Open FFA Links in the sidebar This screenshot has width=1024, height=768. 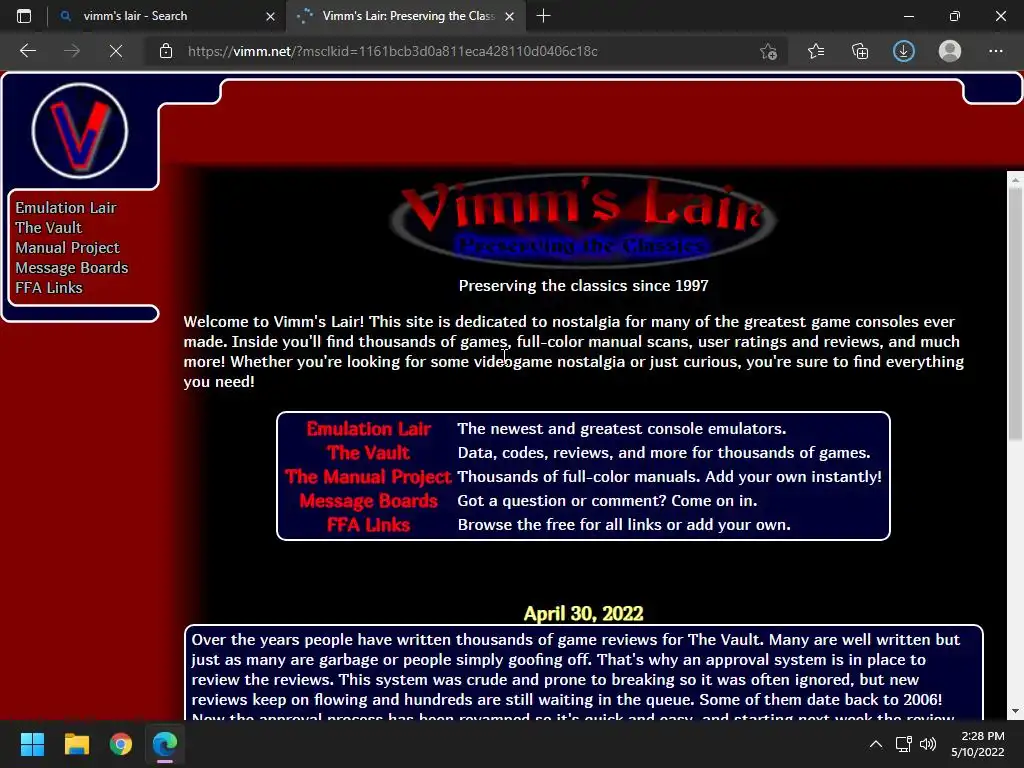(49, 288)
